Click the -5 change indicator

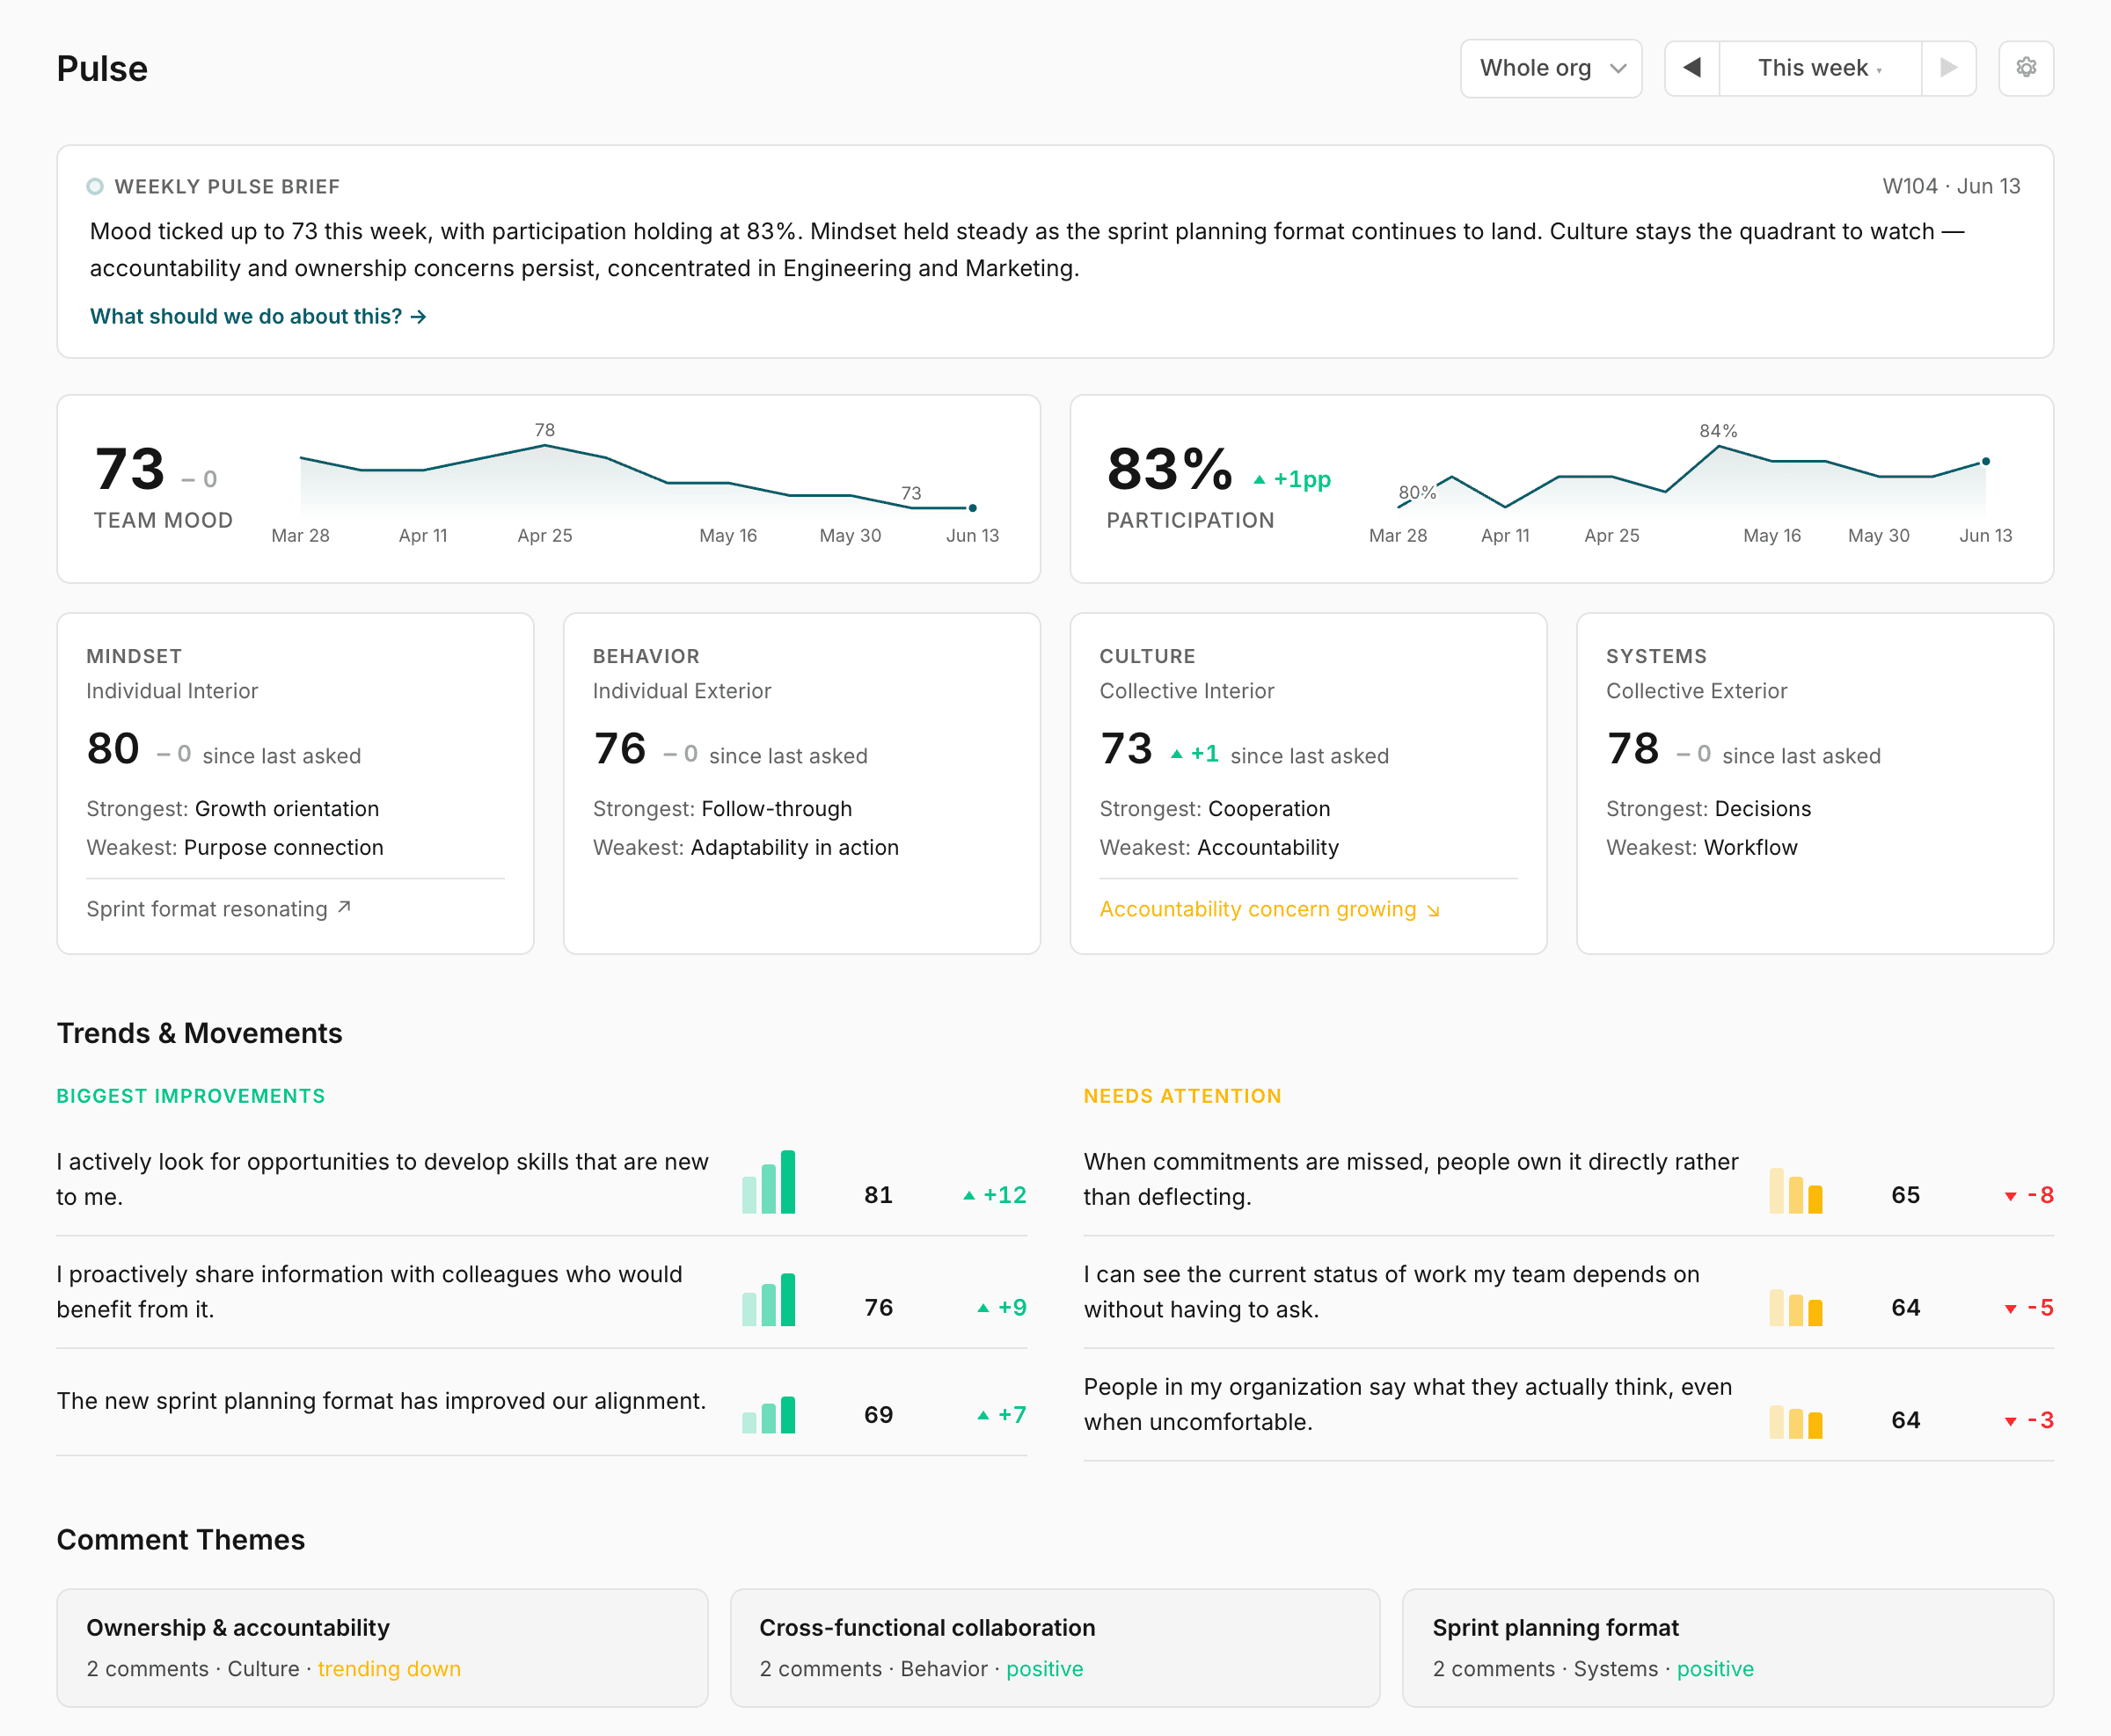coord(2029,1307)
